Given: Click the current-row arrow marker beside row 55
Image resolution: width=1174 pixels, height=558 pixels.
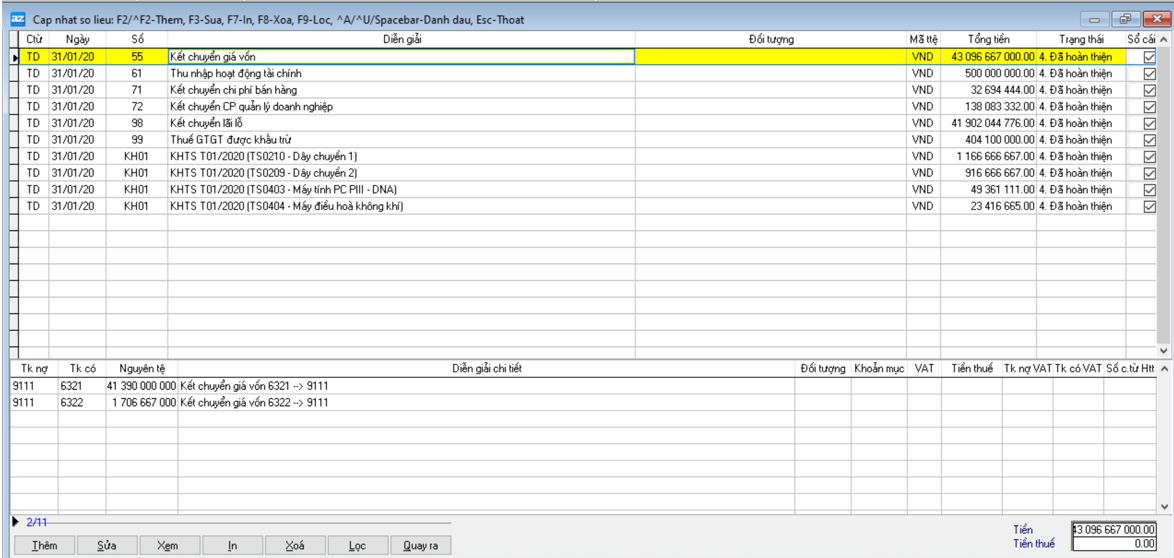Looking at the screenshot, I should [x=15, y=58].
